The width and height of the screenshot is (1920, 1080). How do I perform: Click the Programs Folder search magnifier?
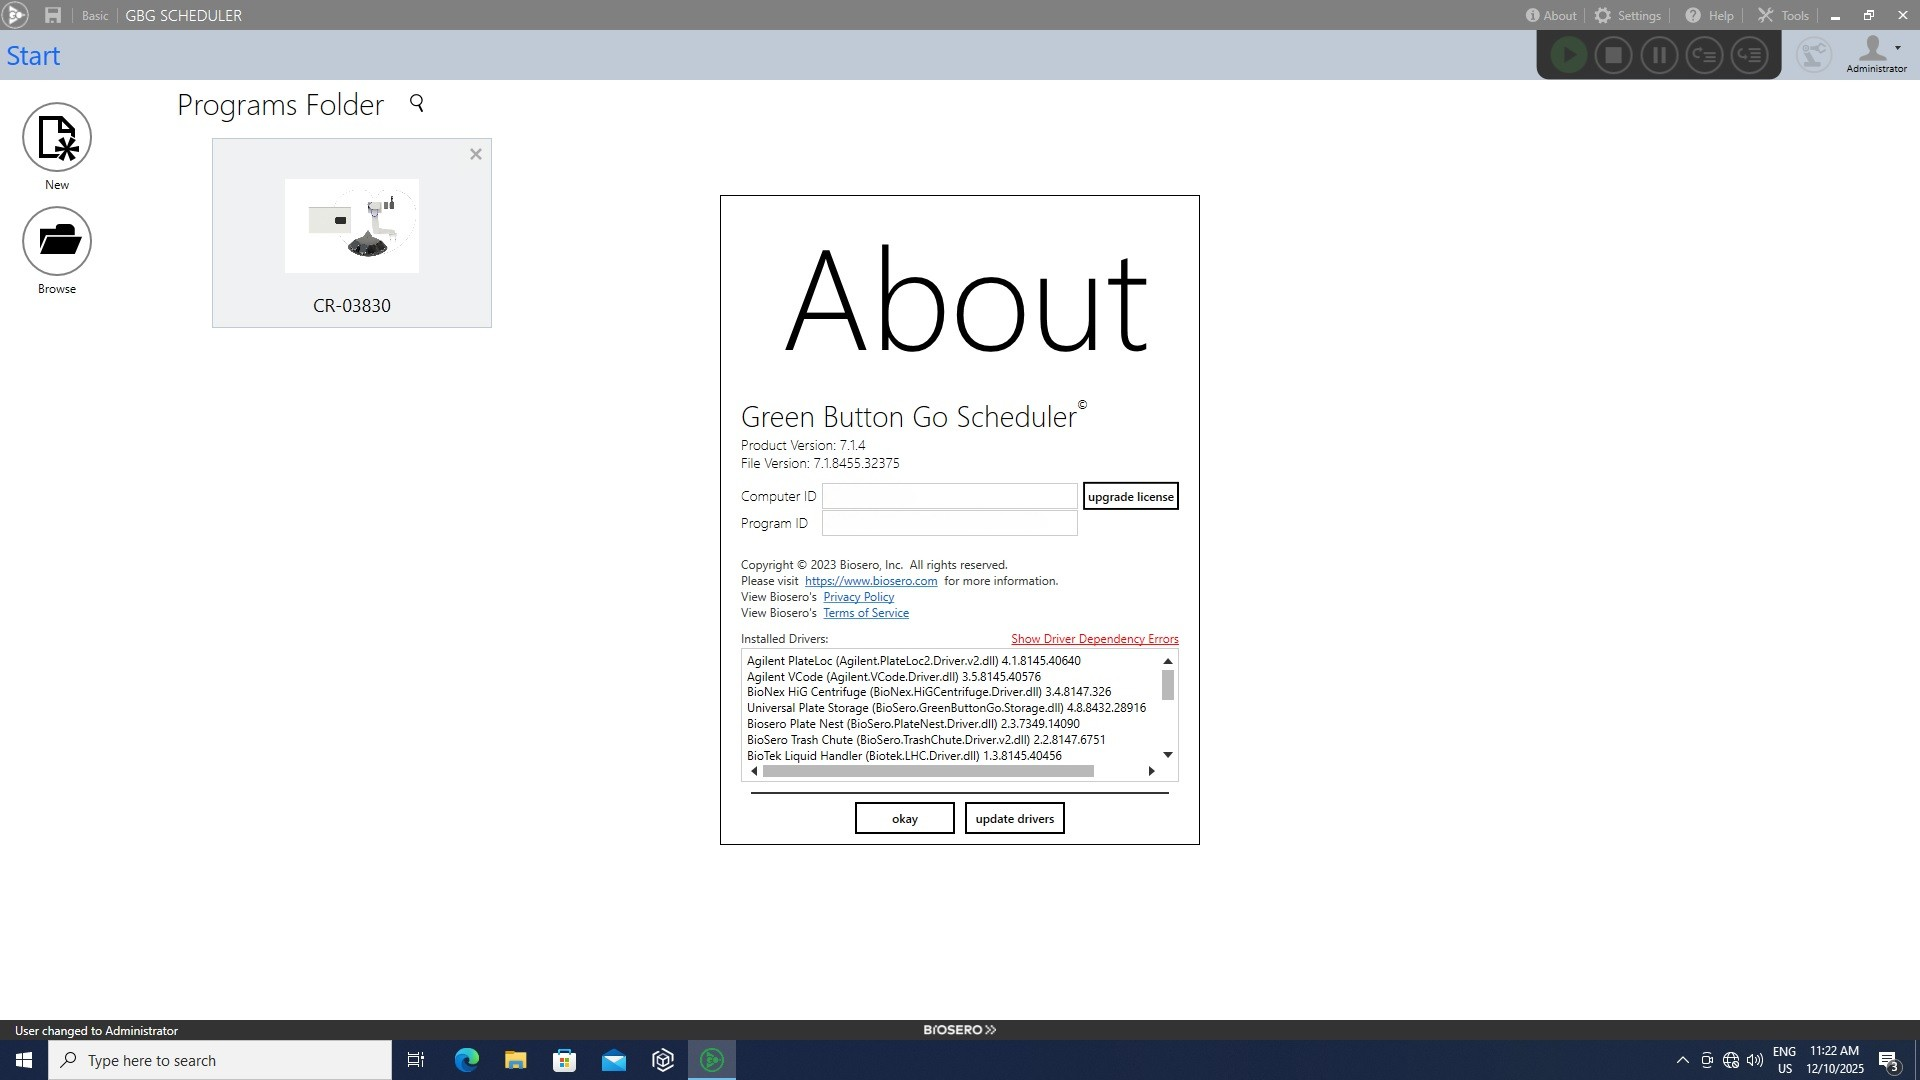click(417, 103)
